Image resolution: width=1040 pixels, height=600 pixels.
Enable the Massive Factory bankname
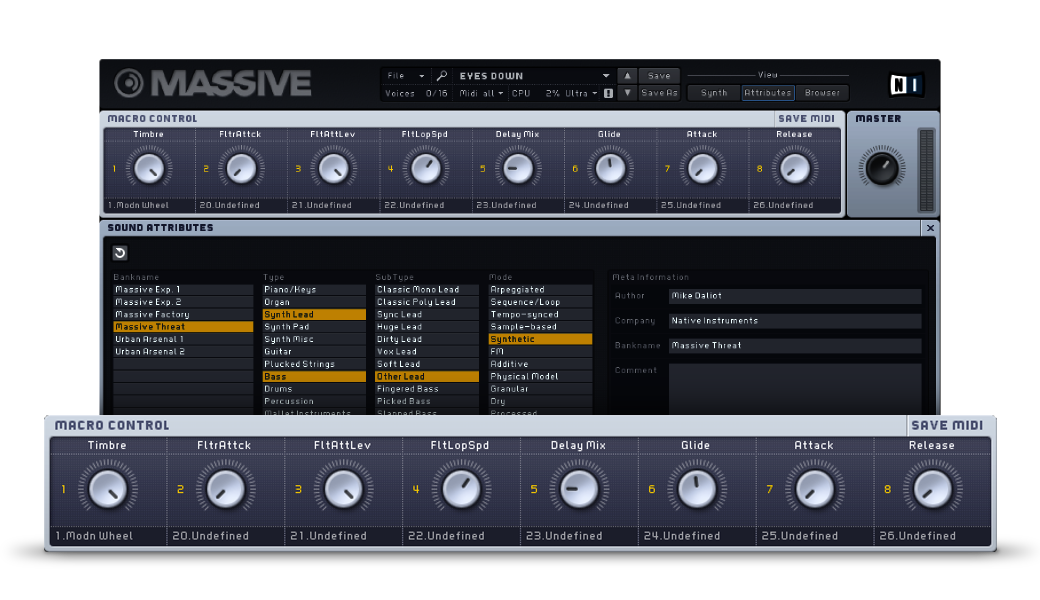tap(183, 314)
